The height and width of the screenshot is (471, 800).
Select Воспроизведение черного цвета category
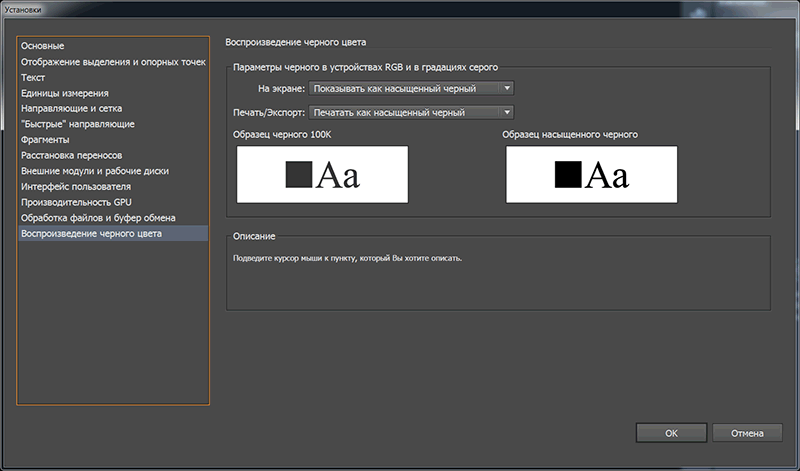[91, 233]
